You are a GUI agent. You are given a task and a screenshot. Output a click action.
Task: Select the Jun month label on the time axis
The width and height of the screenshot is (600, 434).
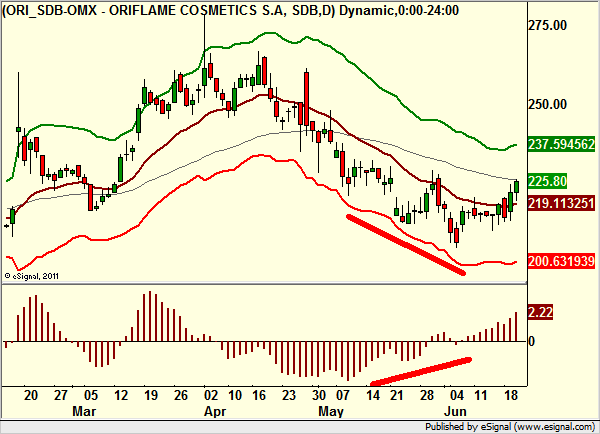pyautogui.click(x=455, y=411)
